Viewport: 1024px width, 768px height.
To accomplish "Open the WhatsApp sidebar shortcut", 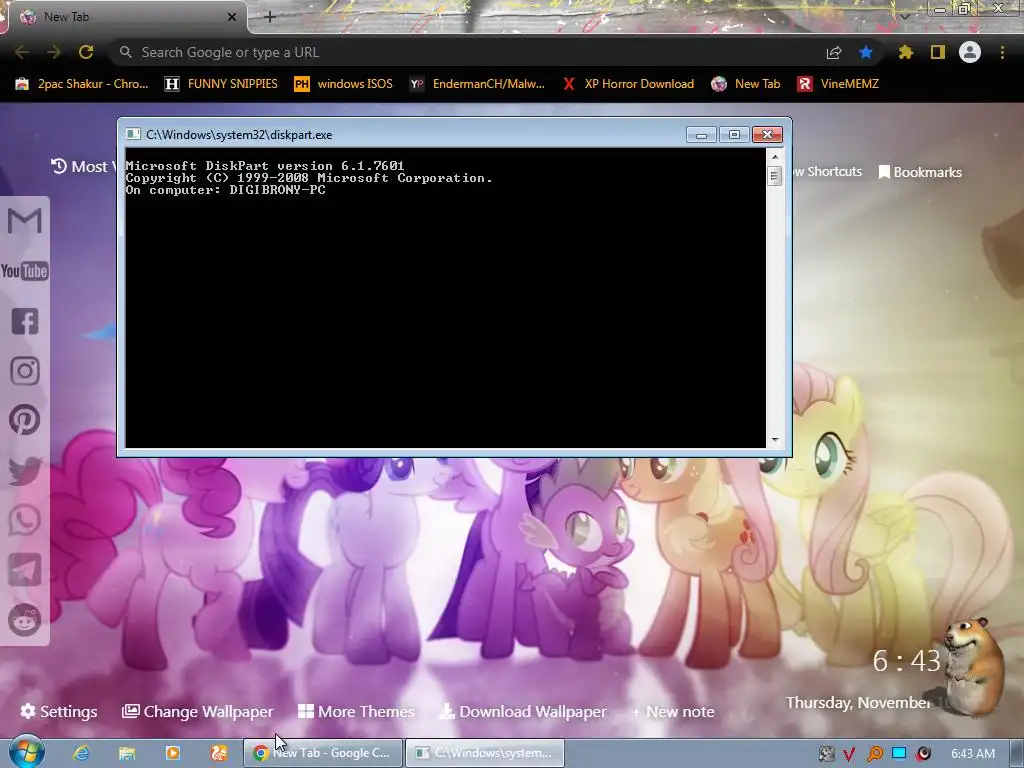I will tap(25, 520).
